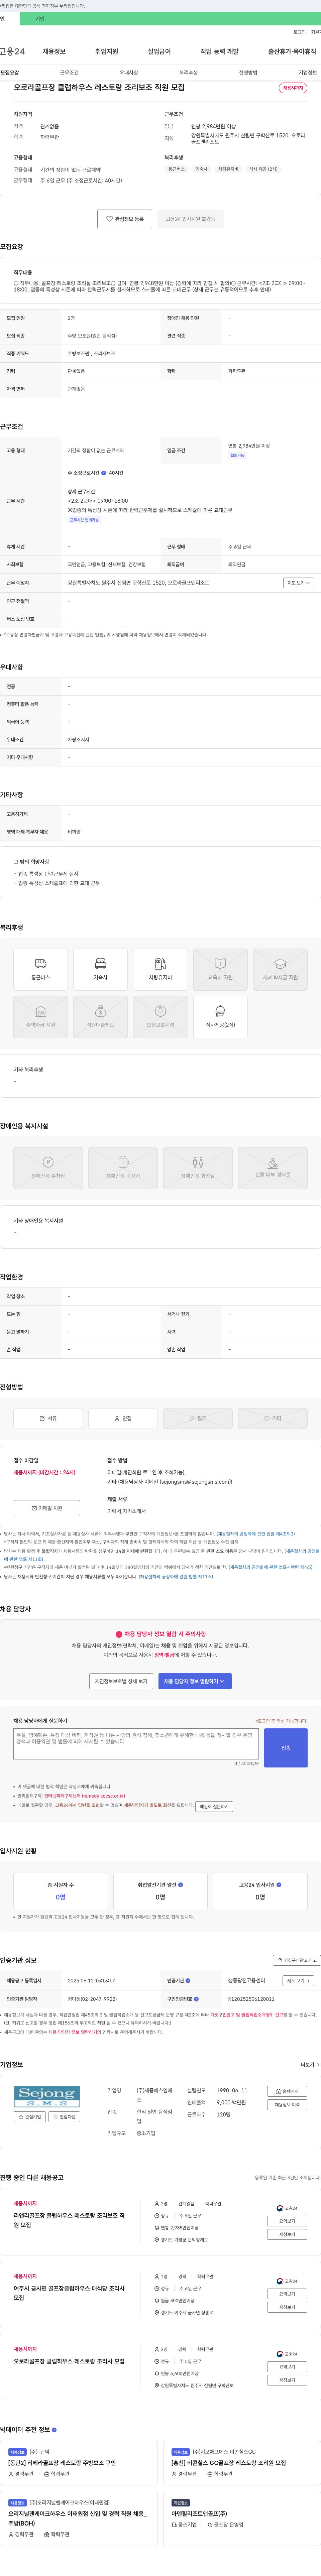This screenshot has height=2576, width=321.
Task: Click the 식사제공(2식) welfare icon
Action: pyautogui.click(x=220, y=1017)
